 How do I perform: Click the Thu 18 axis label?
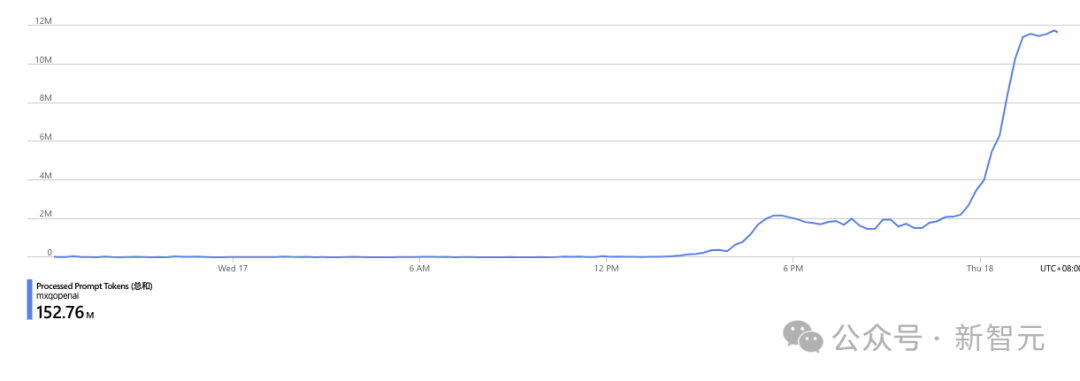979,268
